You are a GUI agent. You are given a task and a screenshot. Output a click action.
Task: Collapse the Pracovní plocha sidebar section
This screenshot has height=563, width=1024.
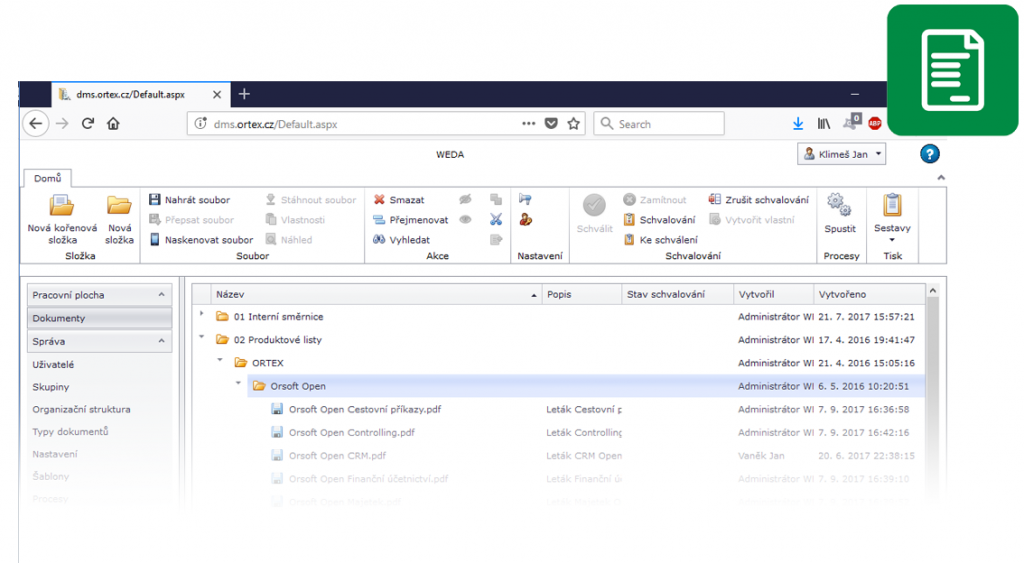pos(162,295)
